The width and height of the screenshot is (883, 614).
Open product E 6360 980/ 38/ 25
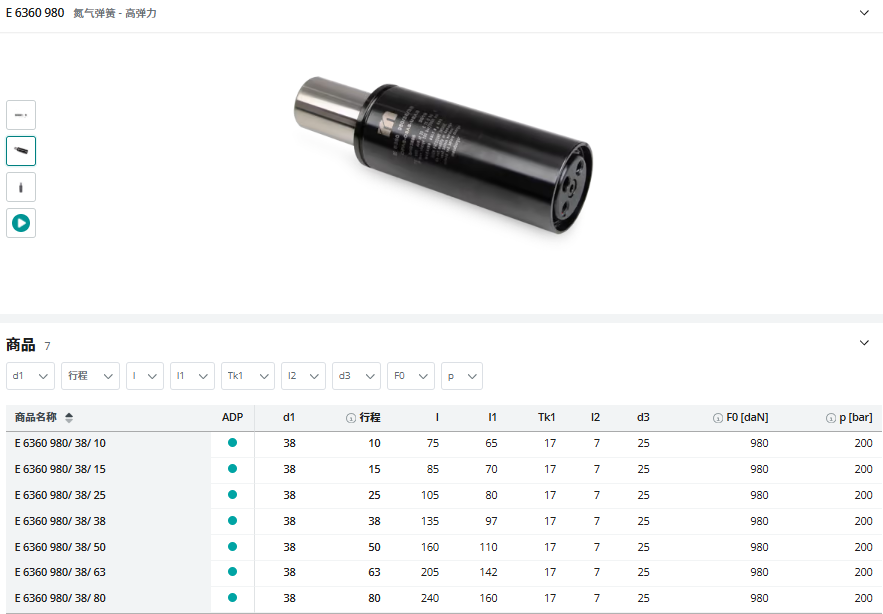60,495
